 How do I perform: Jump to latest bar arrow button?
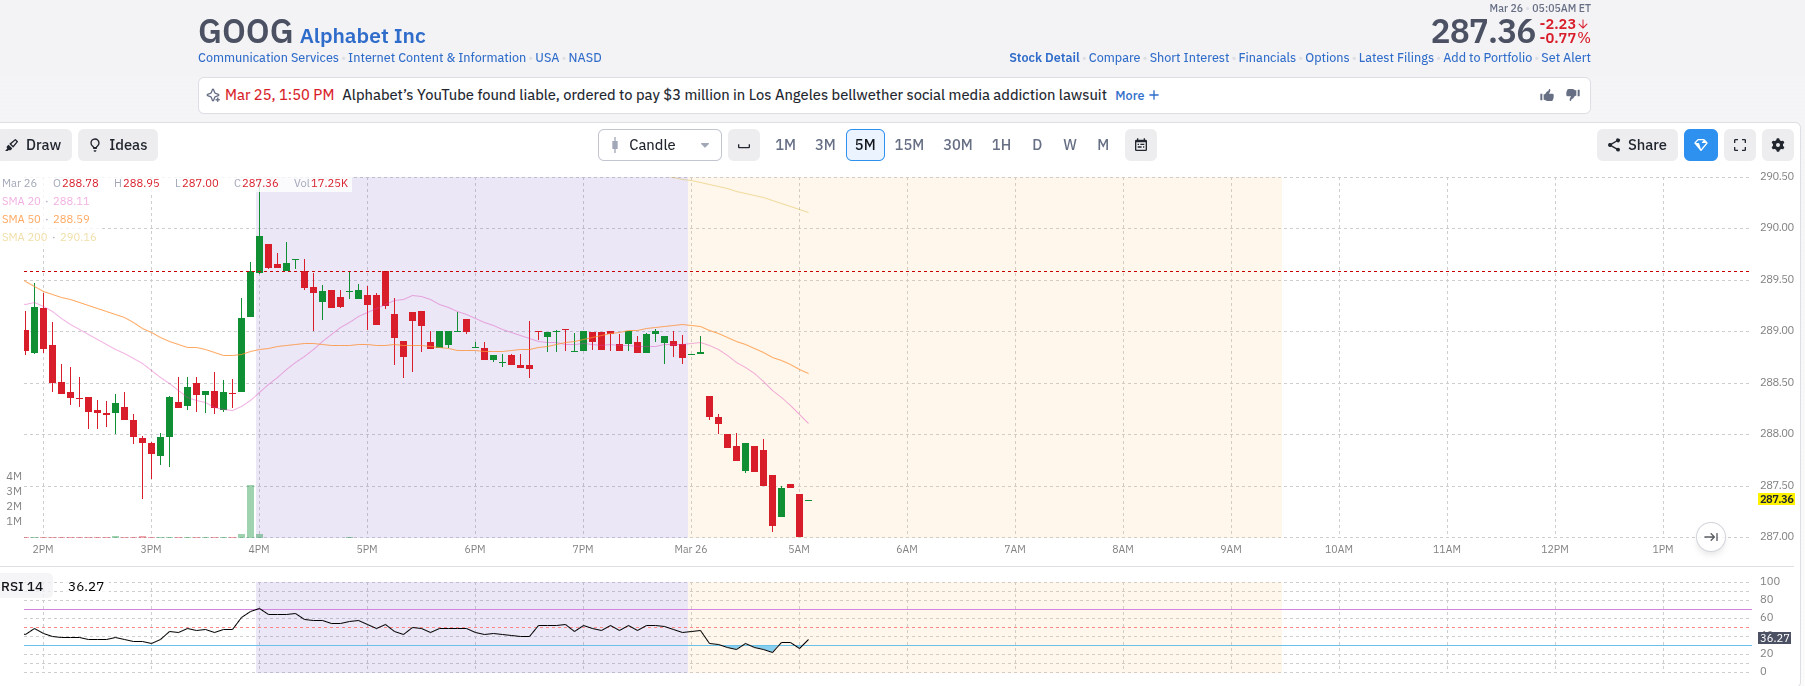tap(1711, 537)
